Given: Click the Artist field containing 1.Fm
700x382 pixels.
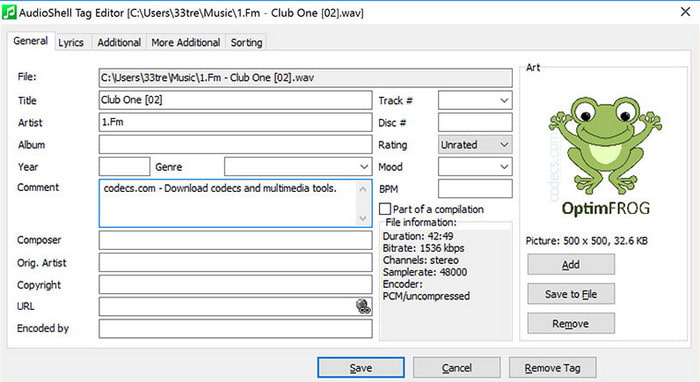Looking at the screenshot, I should pyautogui.click(x=235, y=122).
